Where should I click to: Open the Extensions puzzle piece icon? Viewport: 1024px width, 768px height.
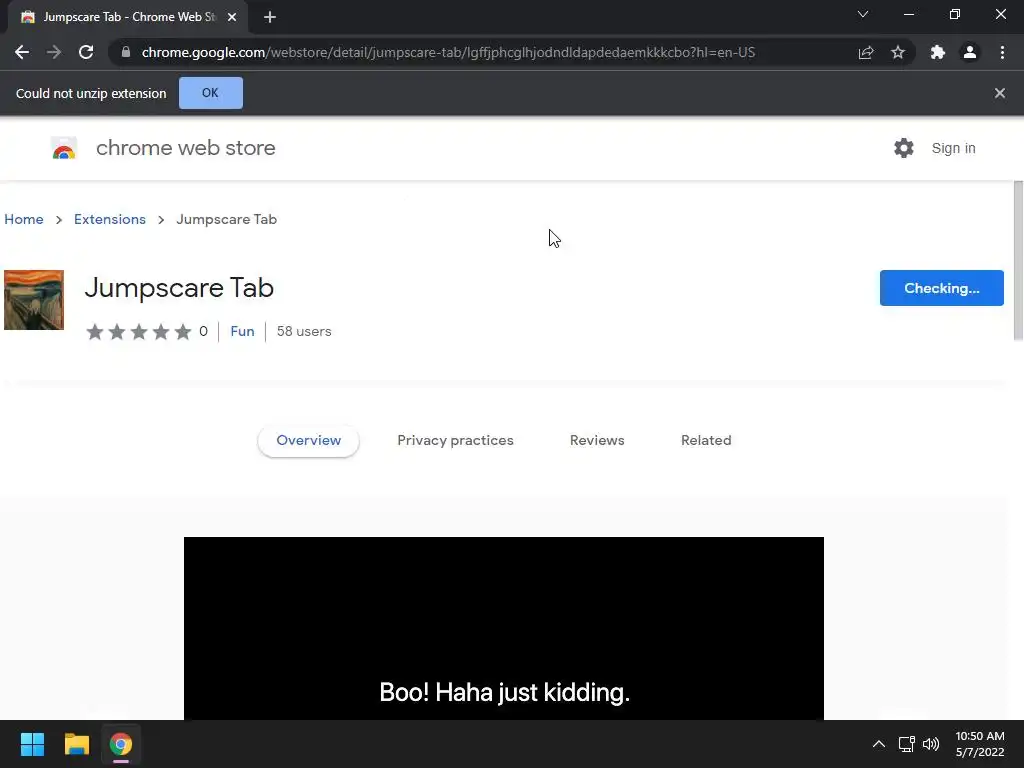point(938,52)
